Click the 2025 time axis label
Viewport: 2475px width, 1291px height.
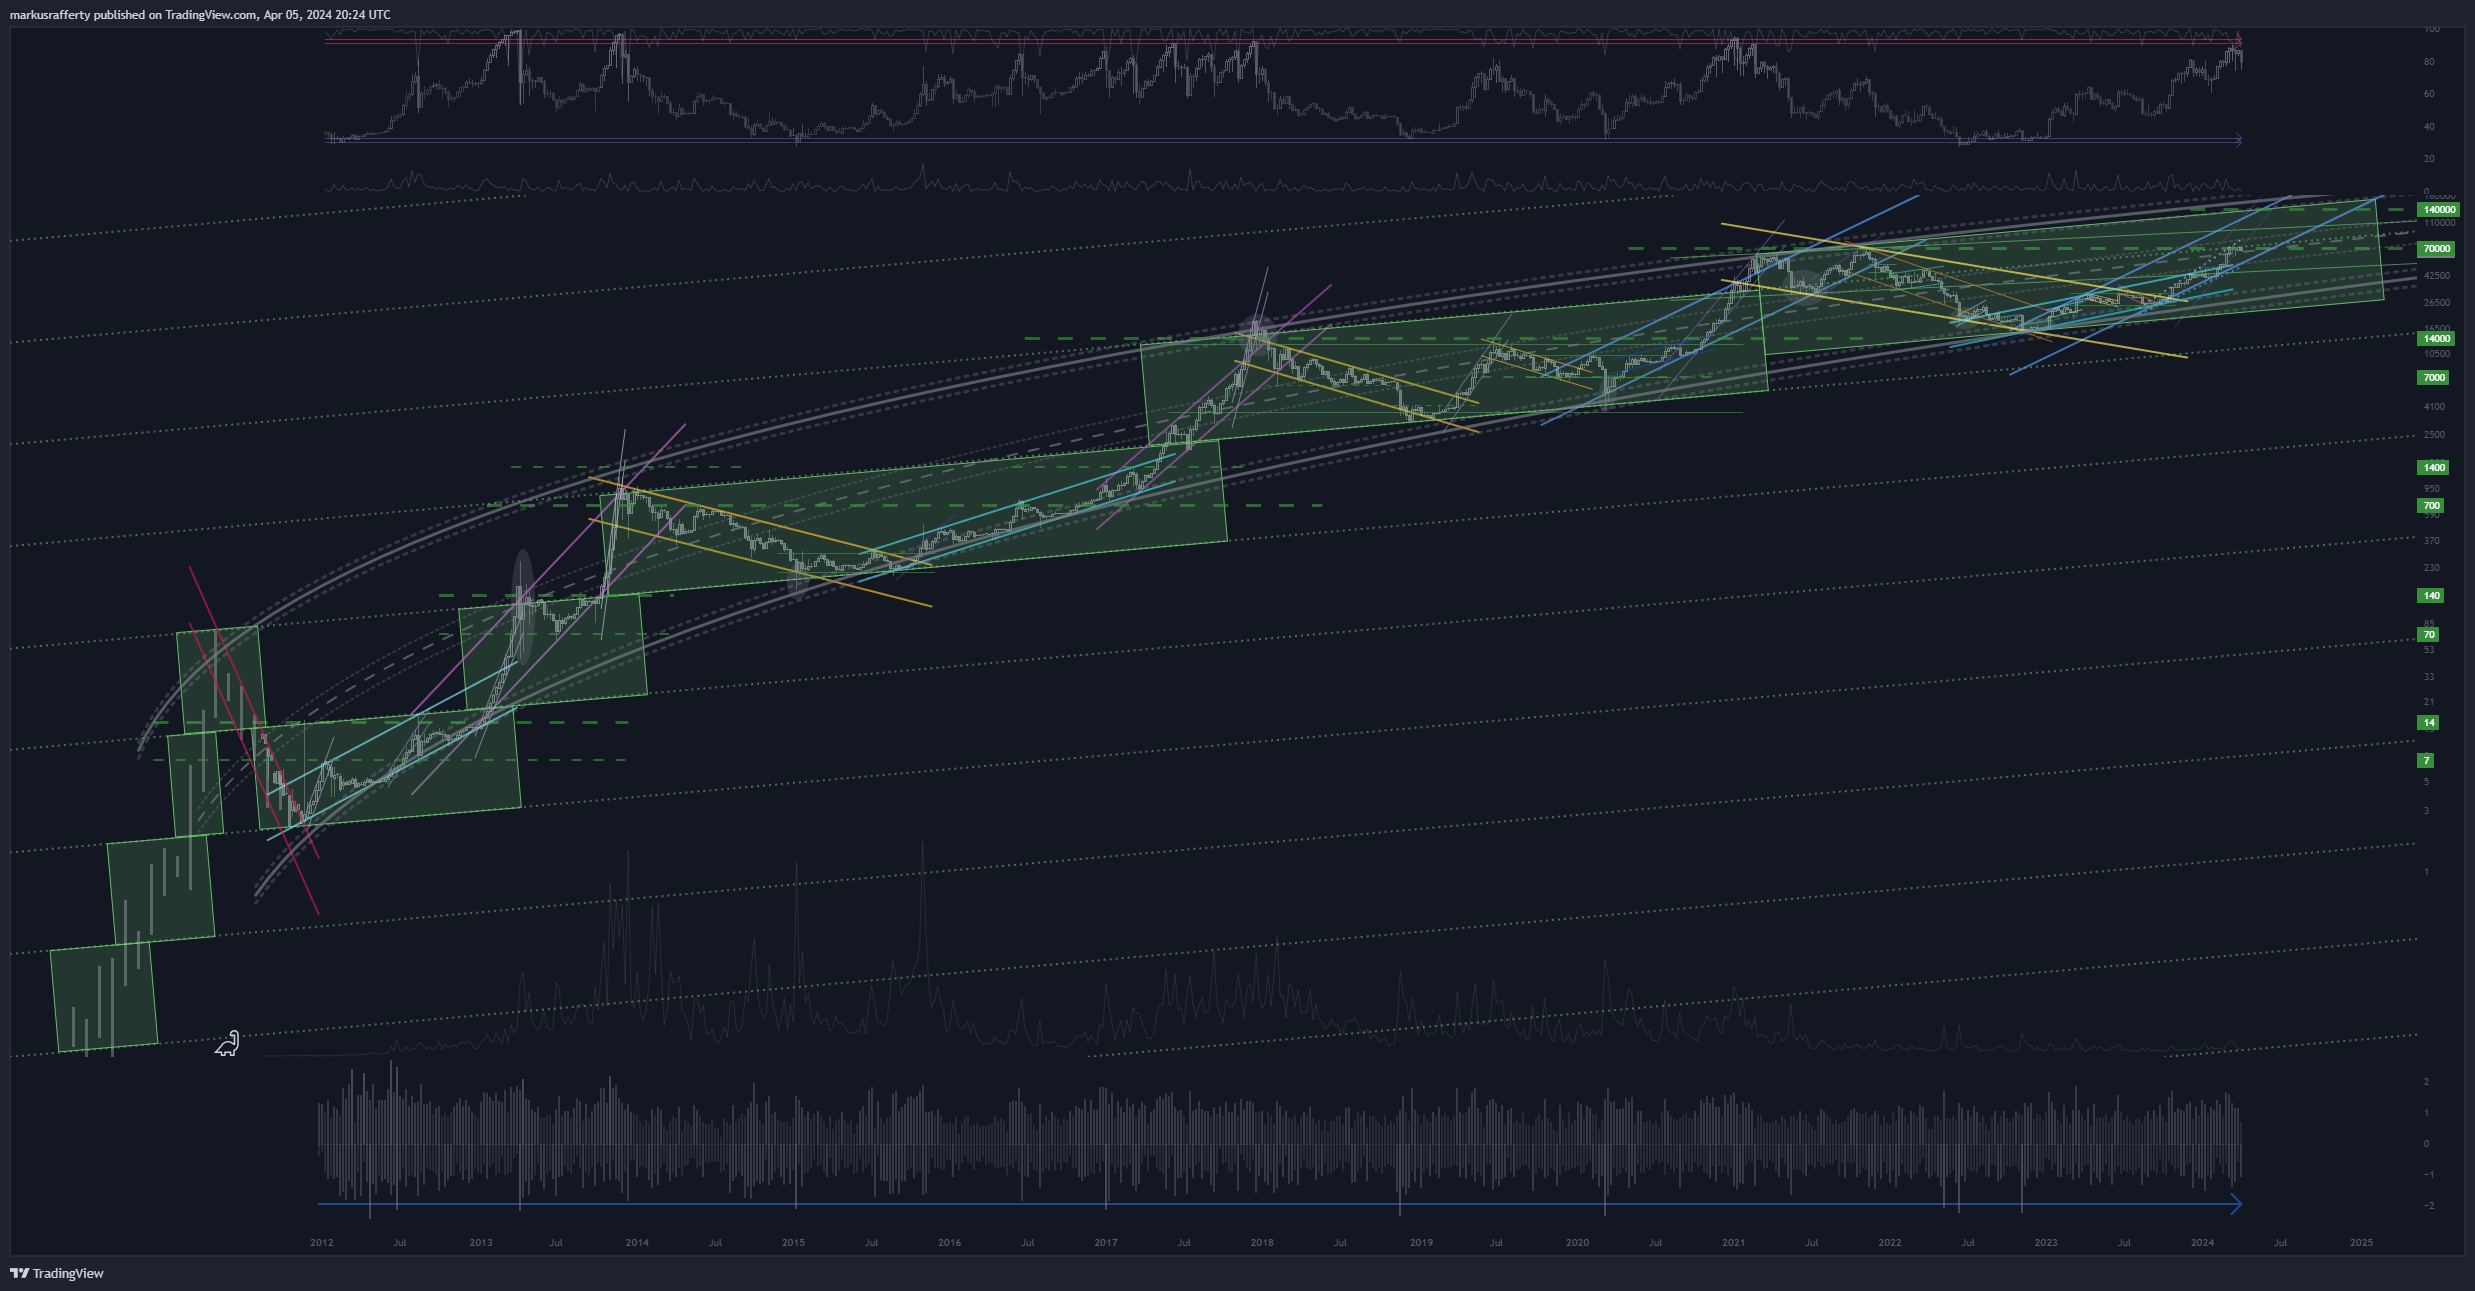[x=2361, y=1243]
